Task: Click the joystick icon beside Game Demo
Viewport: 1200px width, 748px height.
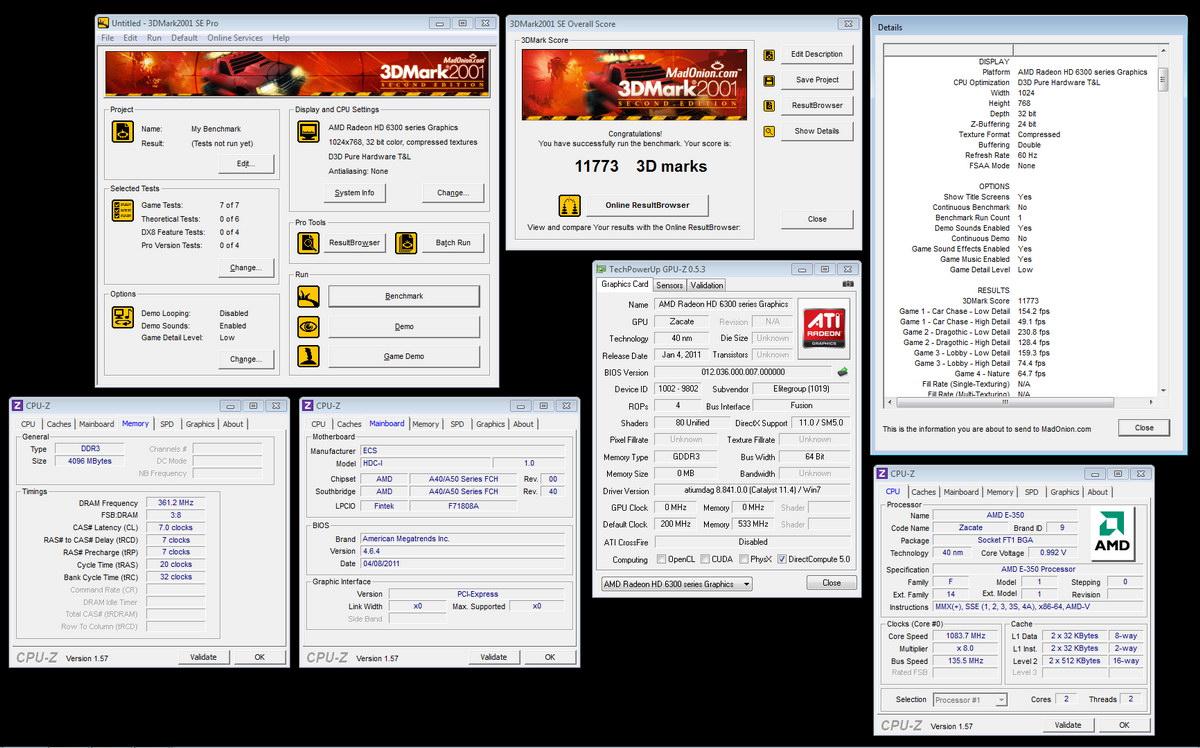Action: 309,356
